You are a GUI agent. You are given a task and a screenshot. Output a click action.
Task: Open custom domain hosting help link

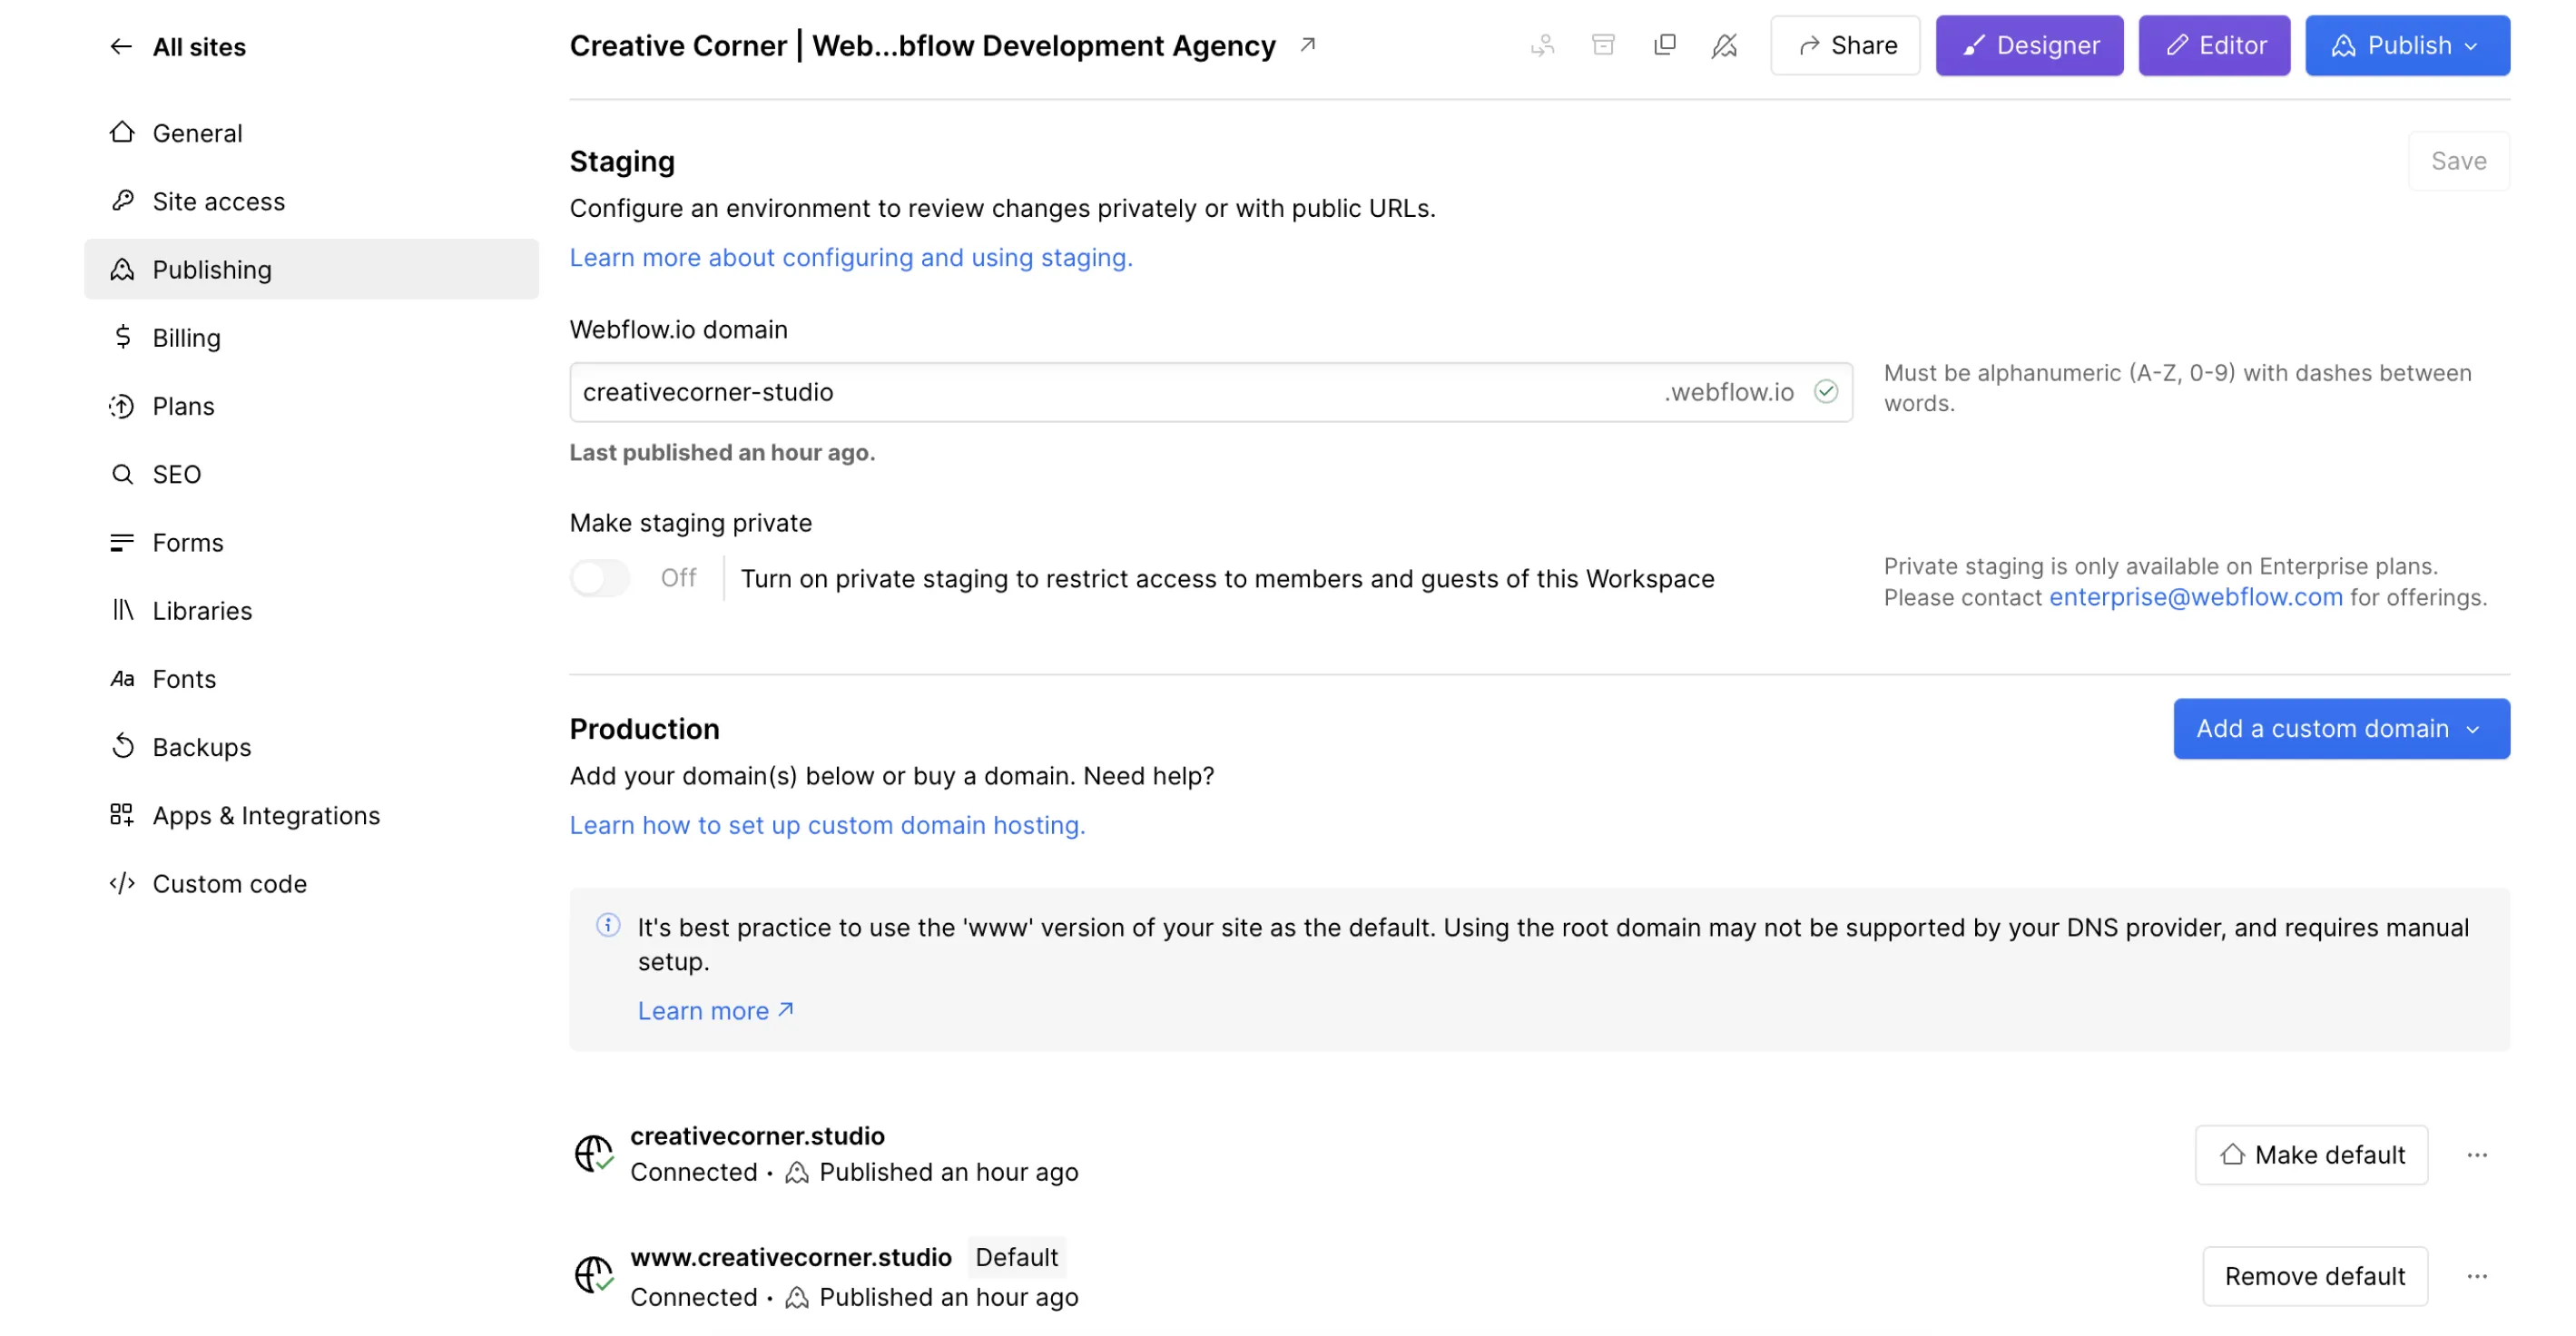tap(827, 825)
